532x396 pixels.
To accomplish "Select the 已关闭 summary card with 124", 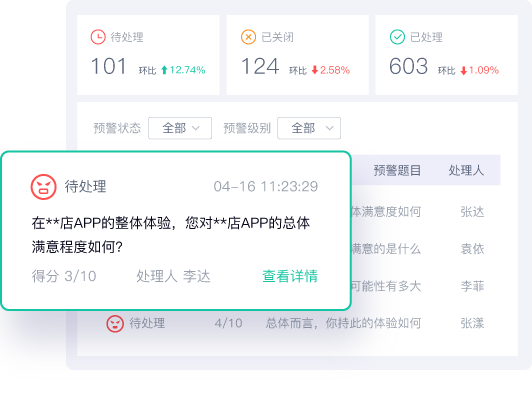I will click(x=298, y=55).
